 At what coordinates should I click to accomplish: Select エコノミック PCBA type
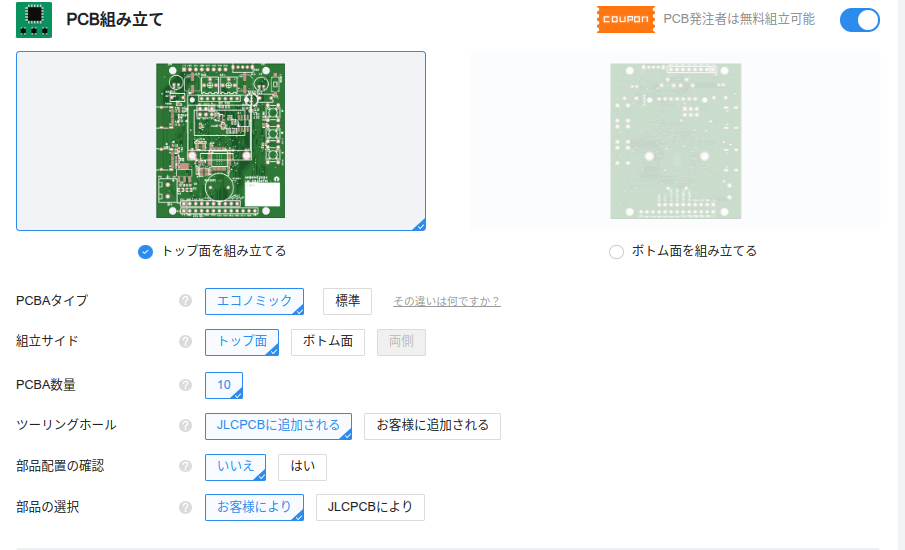255,301
